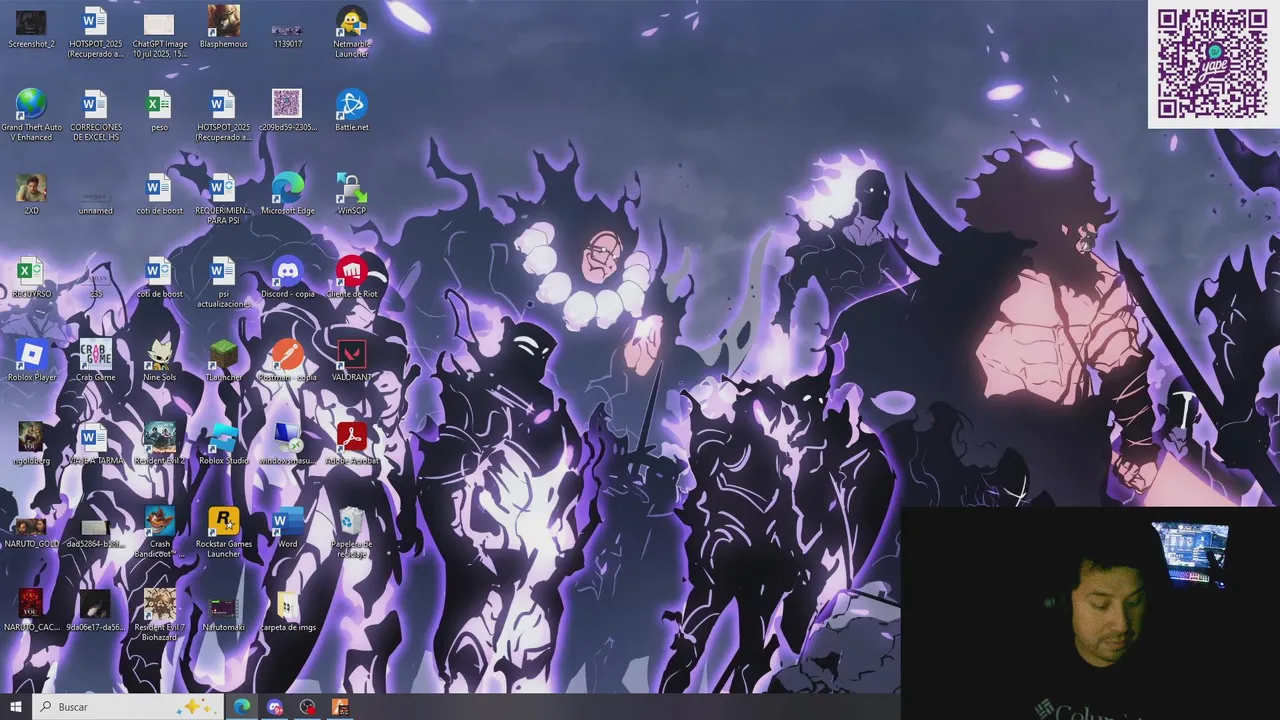
Task: Launch Microsoft Edge from the desktop shortcut
Action: (x=287, y=194)
